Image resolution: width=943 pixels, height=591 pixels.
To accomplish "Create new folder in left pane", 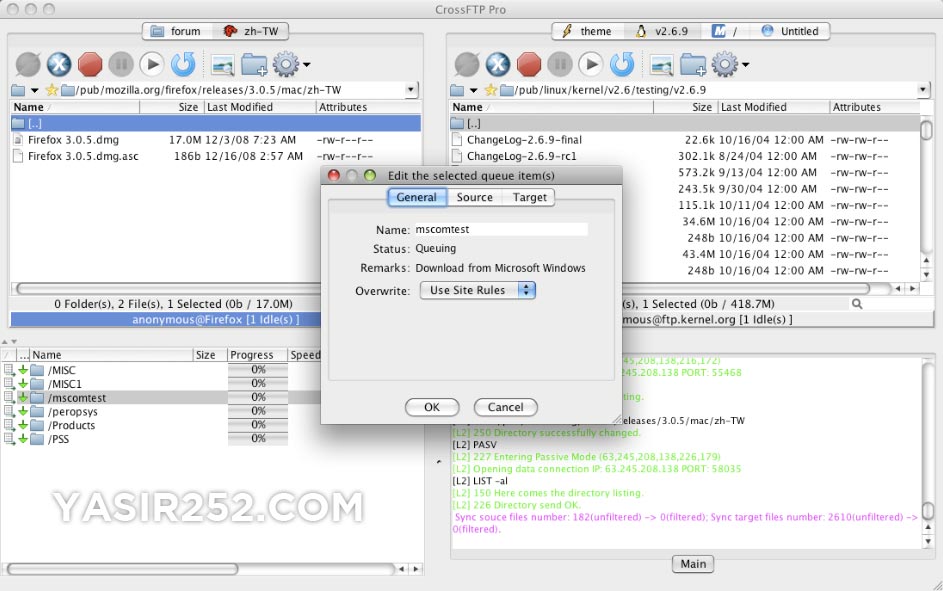I will (x=254, y=65).
